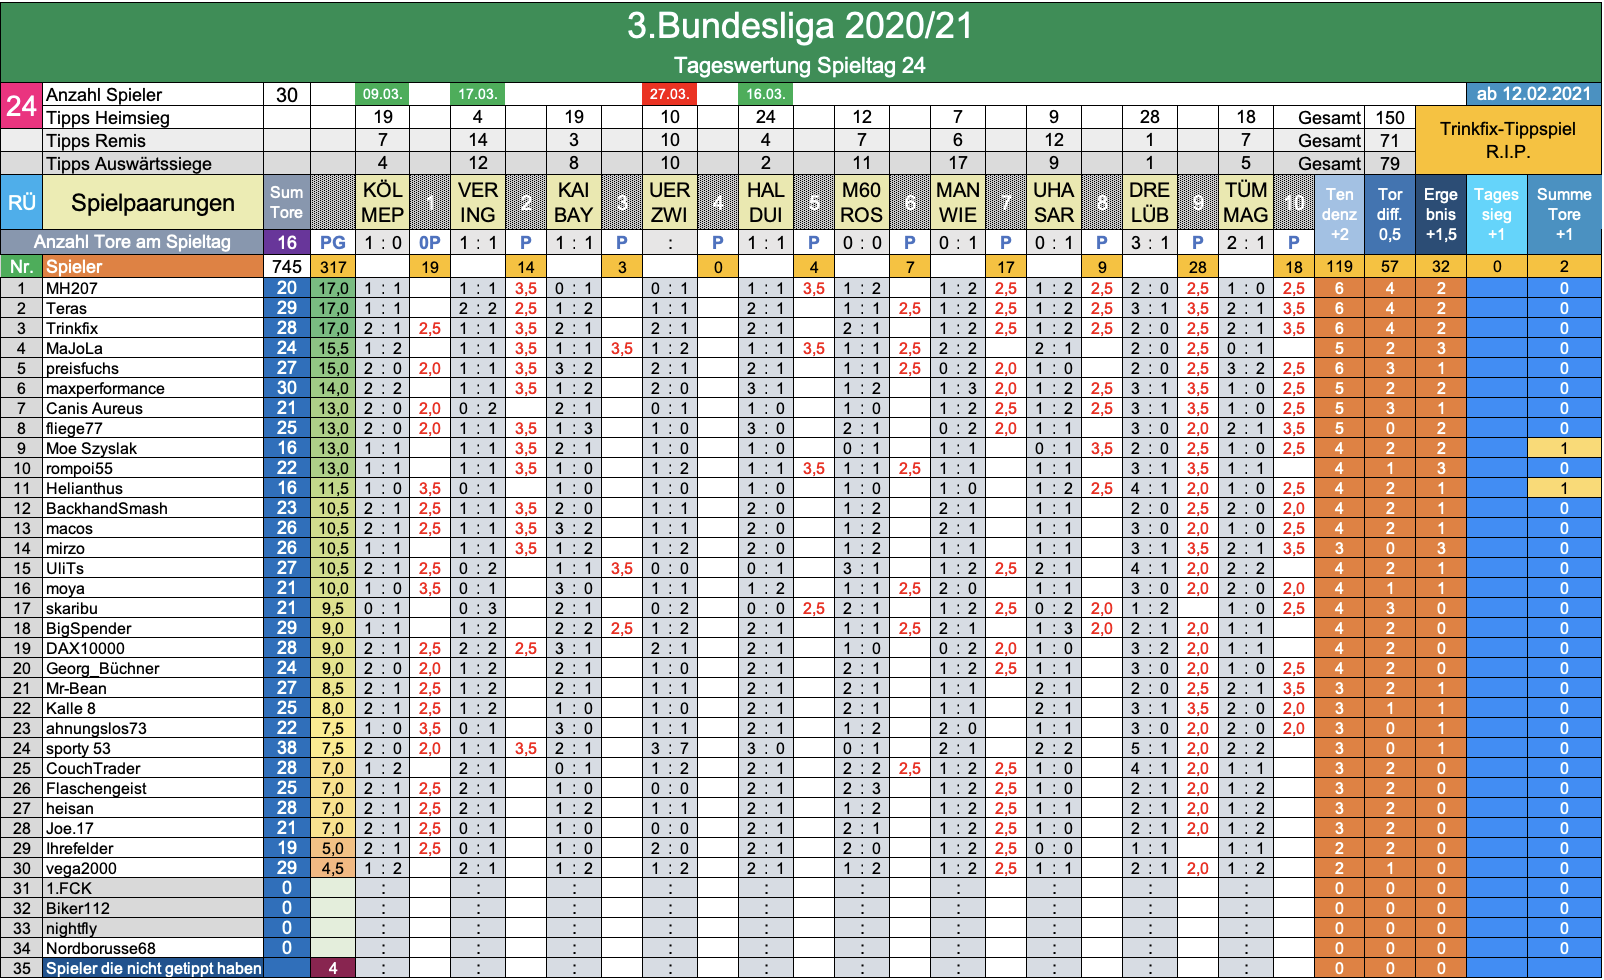The width and height of the screenshot is (1604, 980).
Task: Click the orange 'Spieler' header cell
Action: 153,266
